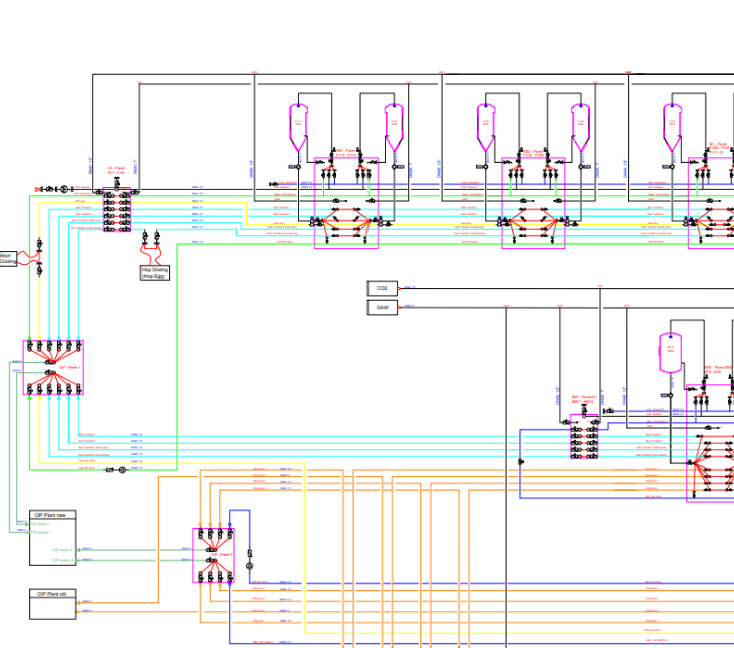Click the Wort Cooling box
The height and width of the screenshot is (648, 734).
click(7, 259)
